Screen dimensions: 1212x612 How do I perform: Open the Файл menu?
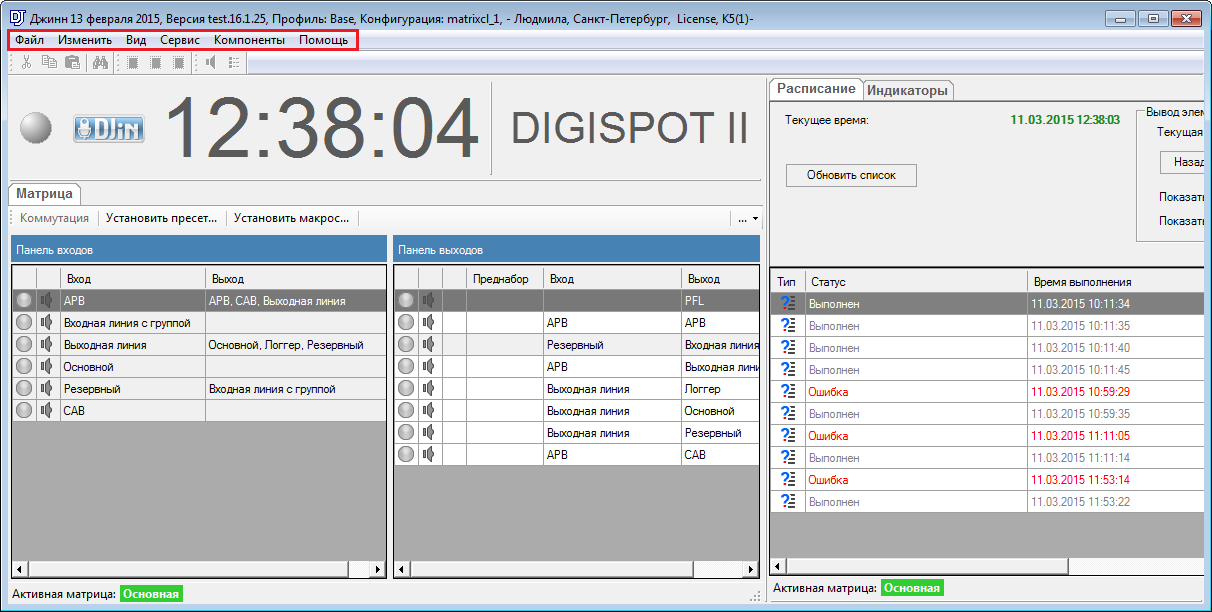point(29,40)
